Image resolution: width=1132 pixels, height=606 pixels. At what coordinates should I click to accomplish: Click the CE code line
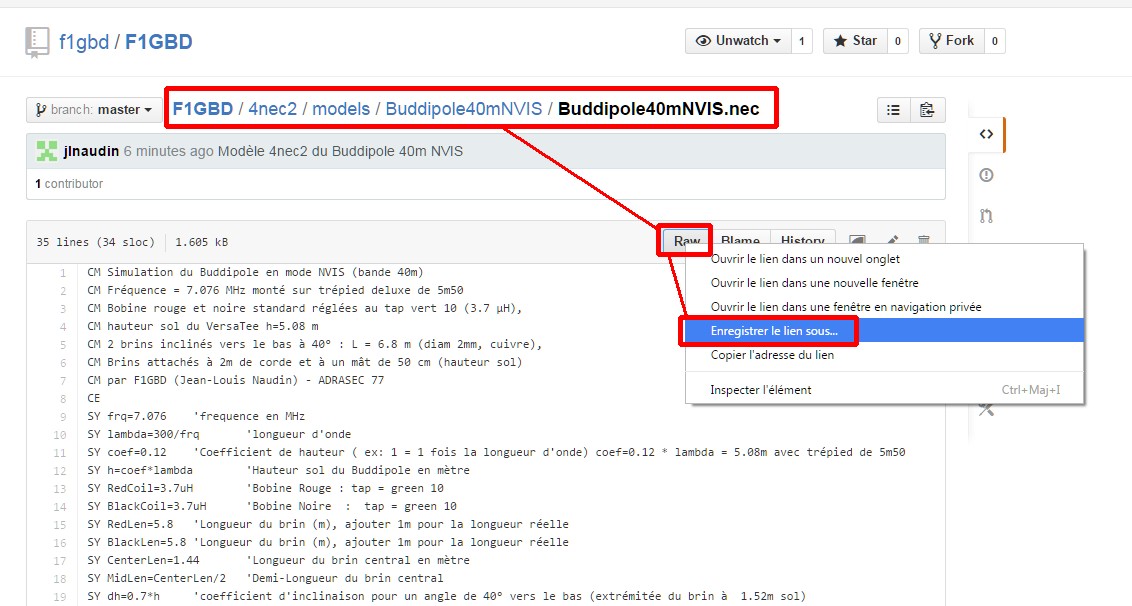point(94,399)
